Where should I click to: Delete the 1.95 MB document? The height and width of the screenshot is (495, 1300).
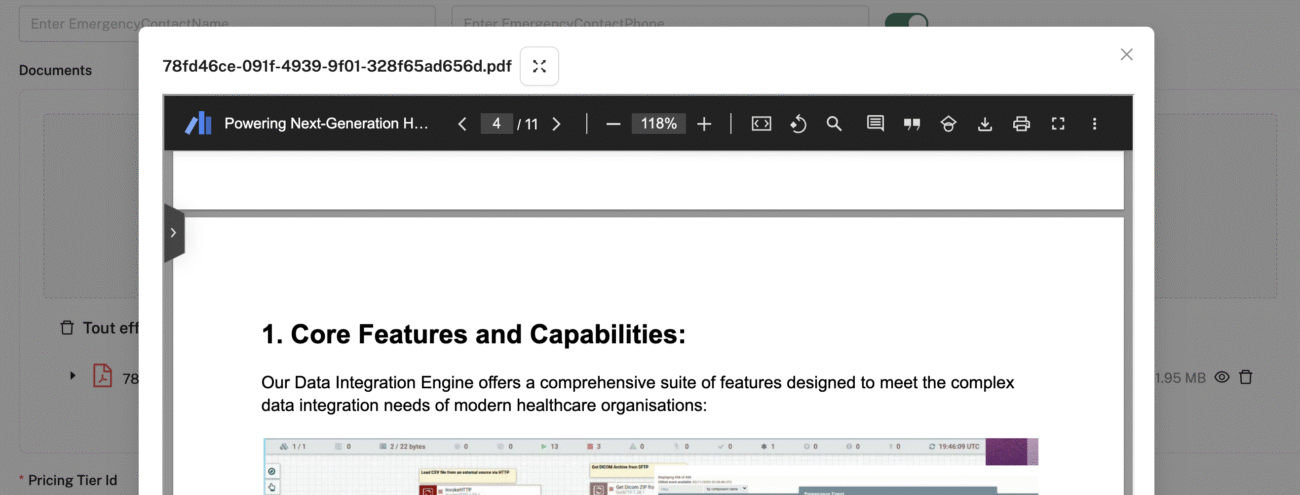[x=1245, y=377]
